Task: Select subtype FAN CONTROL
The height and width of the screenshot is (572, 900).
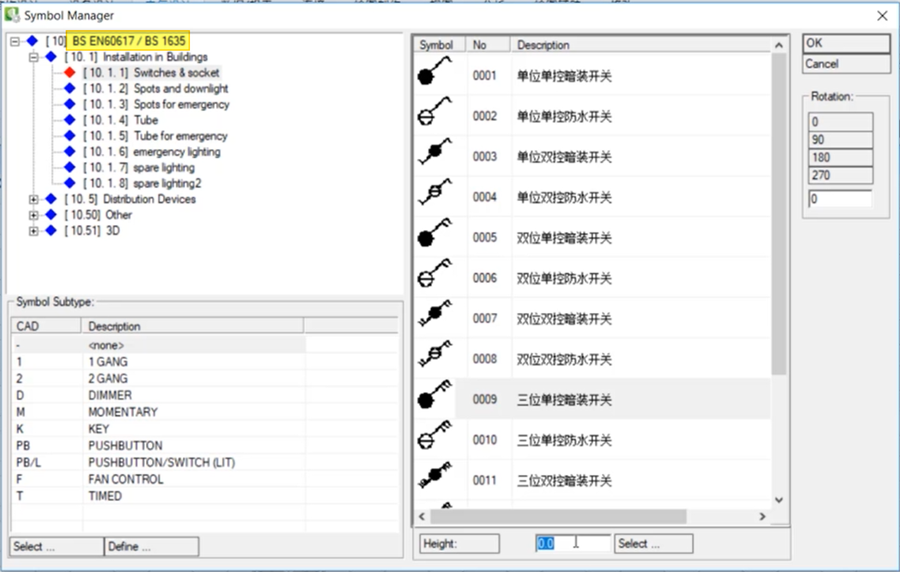Action: pyautogui.click(x=158, y=479)
